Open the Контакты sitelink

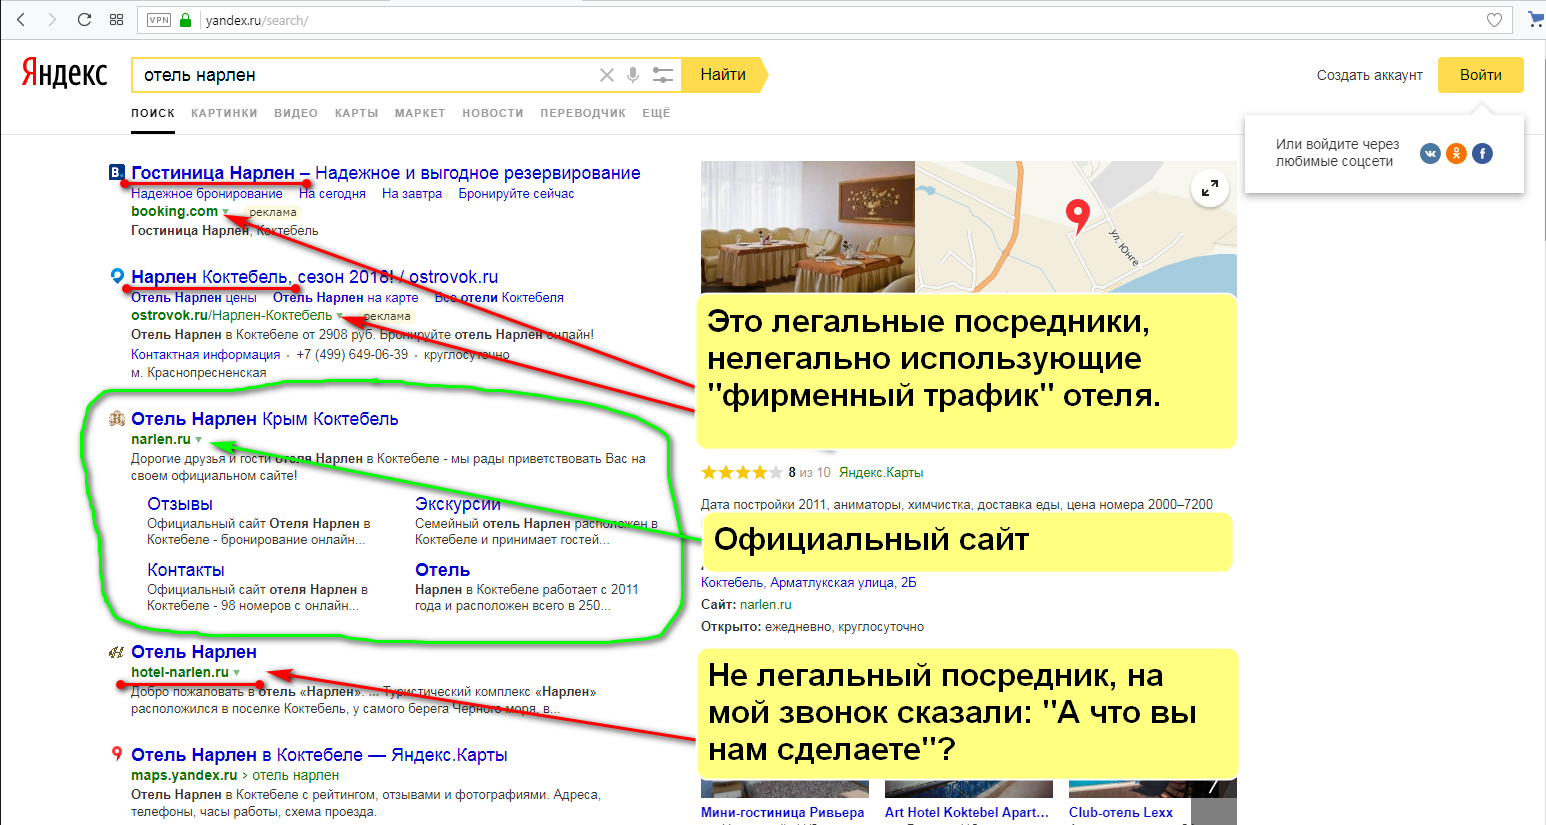(x=186, y=570)
